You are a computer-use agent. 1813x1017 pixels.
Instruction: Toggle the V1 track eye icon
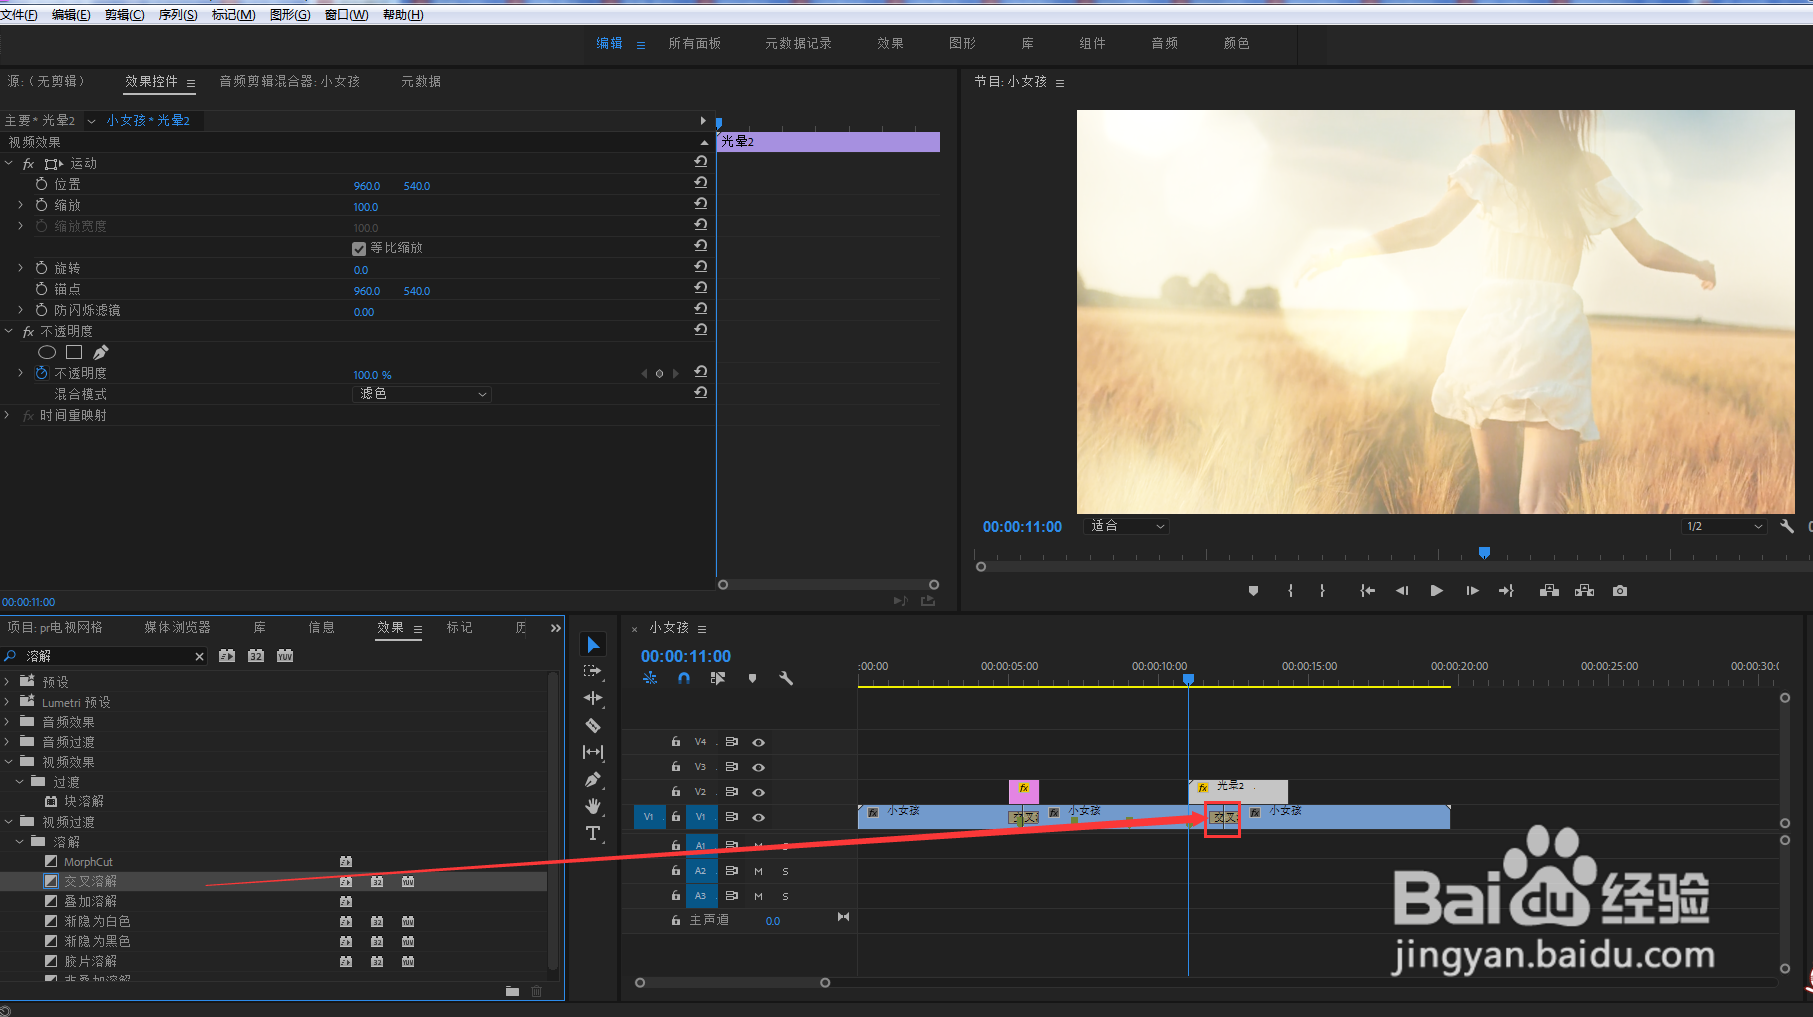pos(758,817)
